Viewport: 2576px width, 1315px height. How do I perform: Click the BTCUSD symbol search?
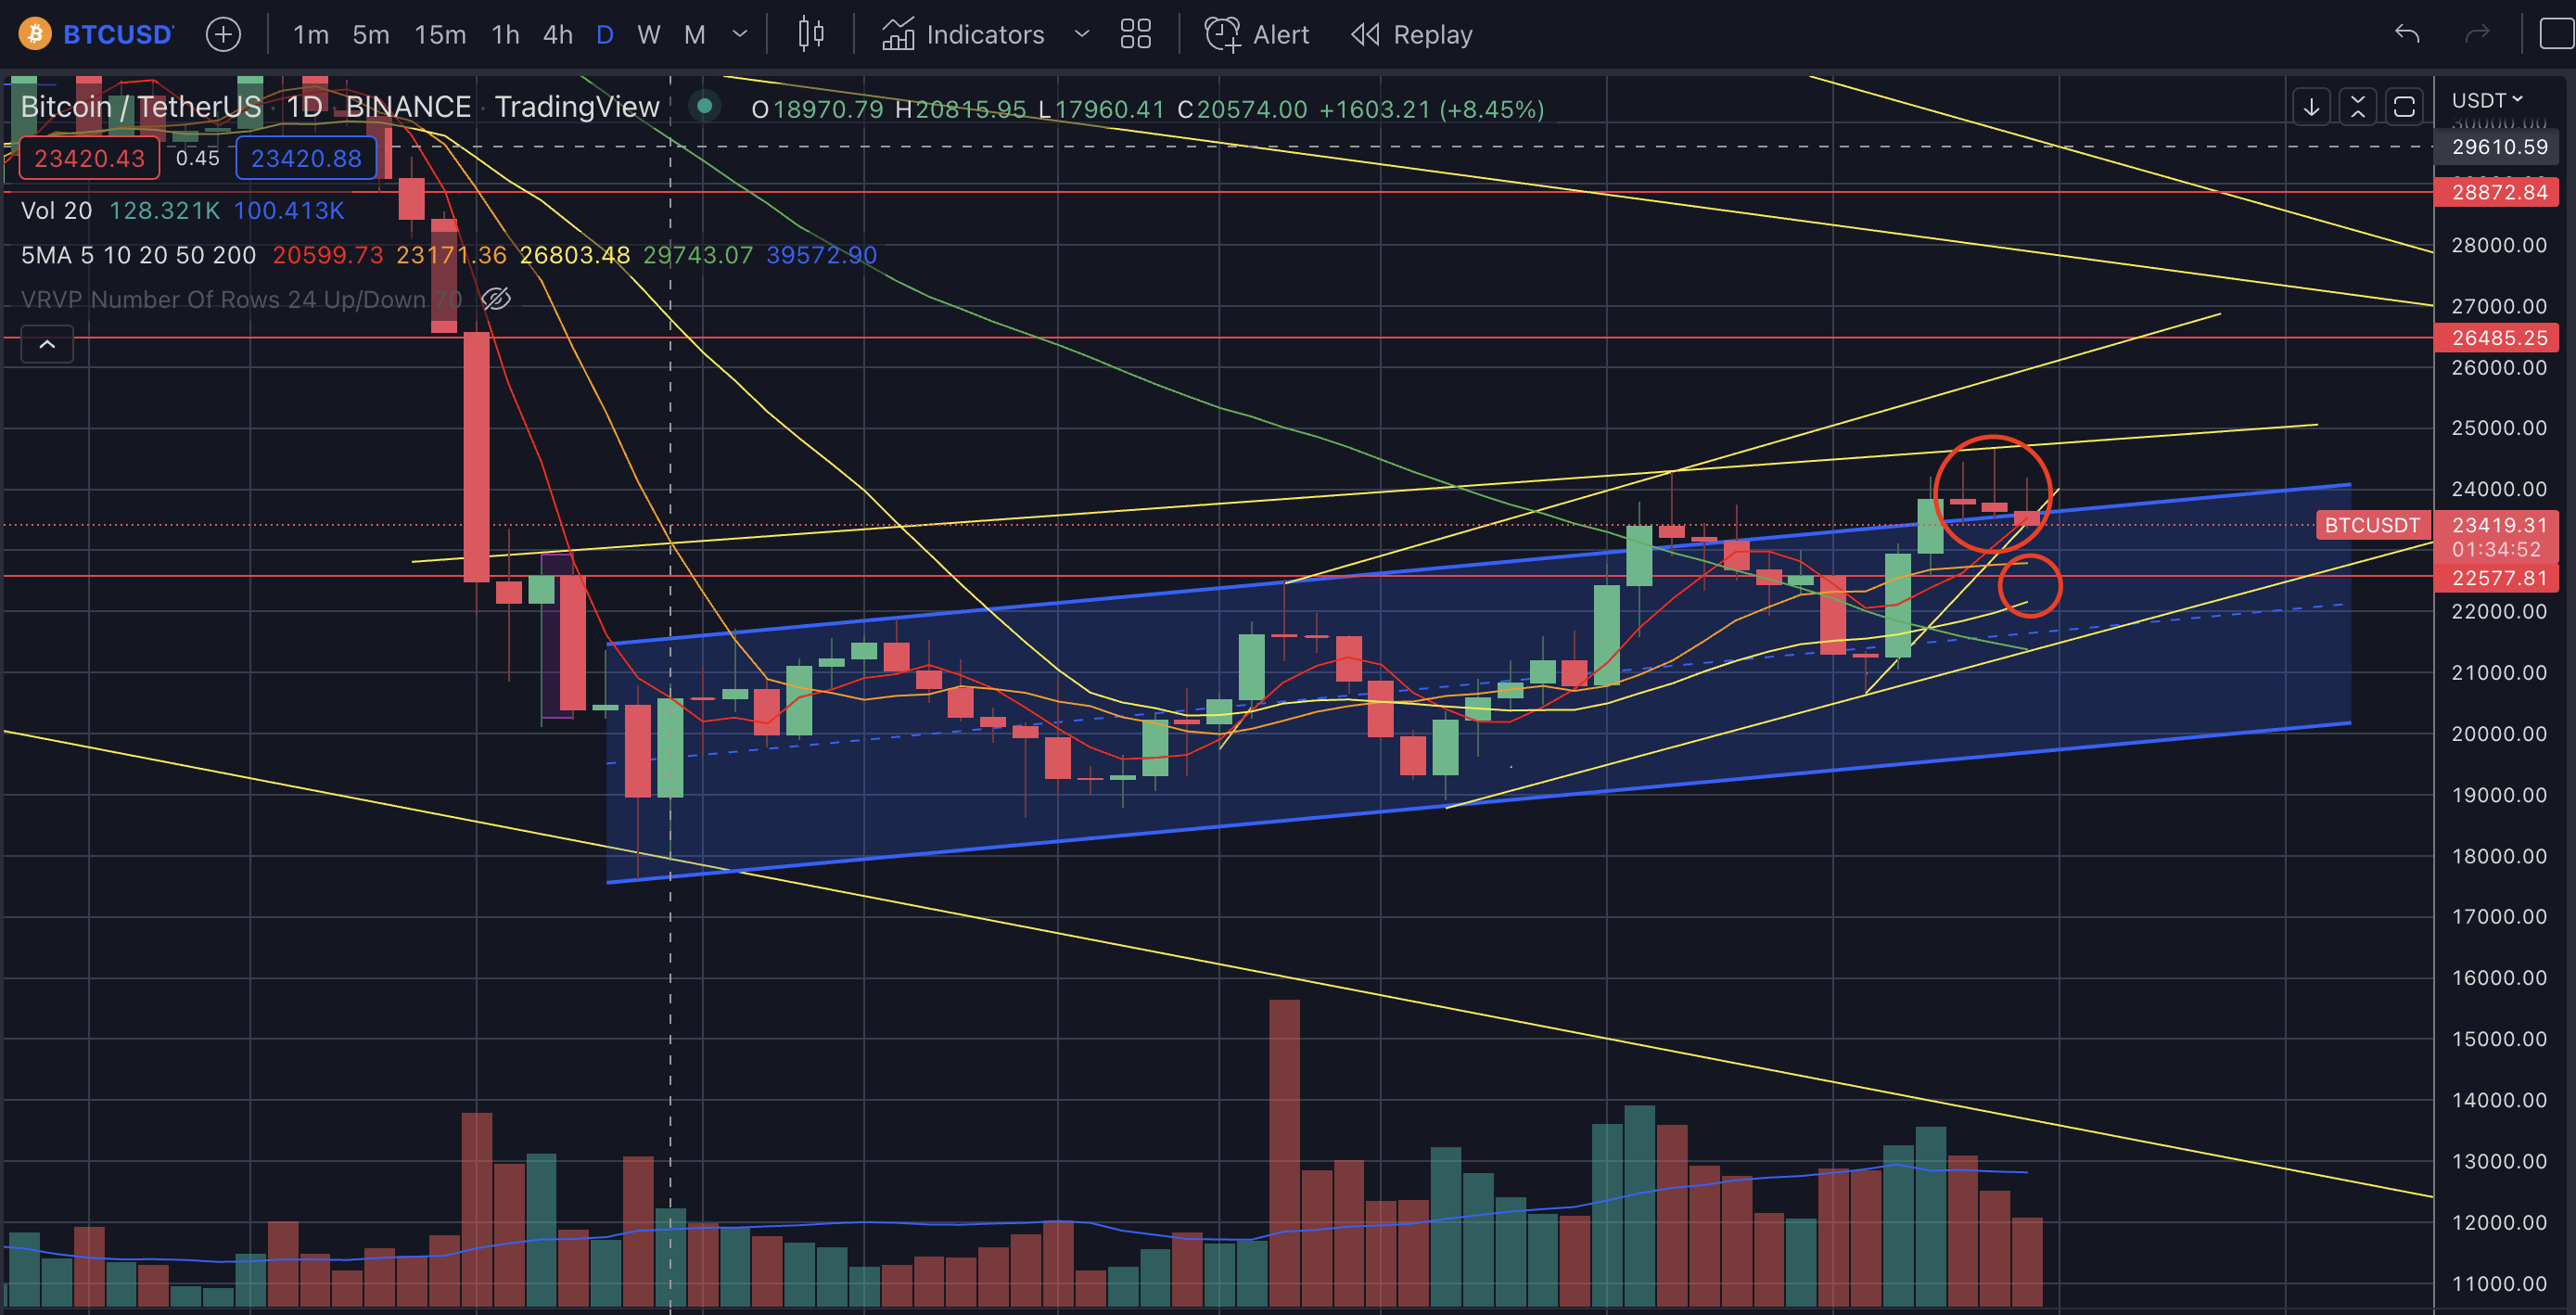pos(117,35)
